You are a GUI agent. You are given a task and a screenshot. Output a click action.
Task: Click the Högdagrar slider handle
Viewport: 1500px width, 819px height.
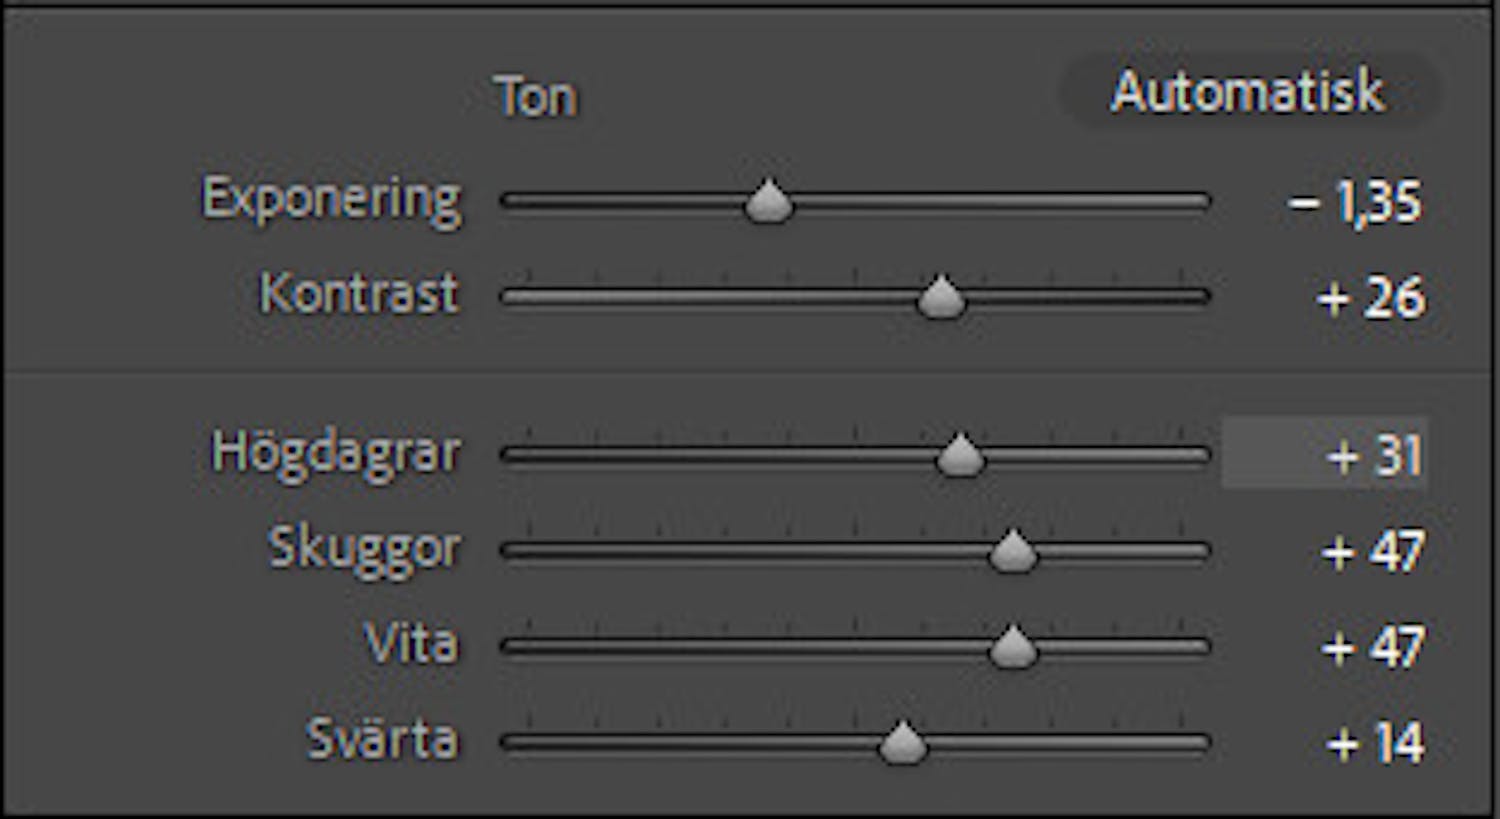(960, 455)
